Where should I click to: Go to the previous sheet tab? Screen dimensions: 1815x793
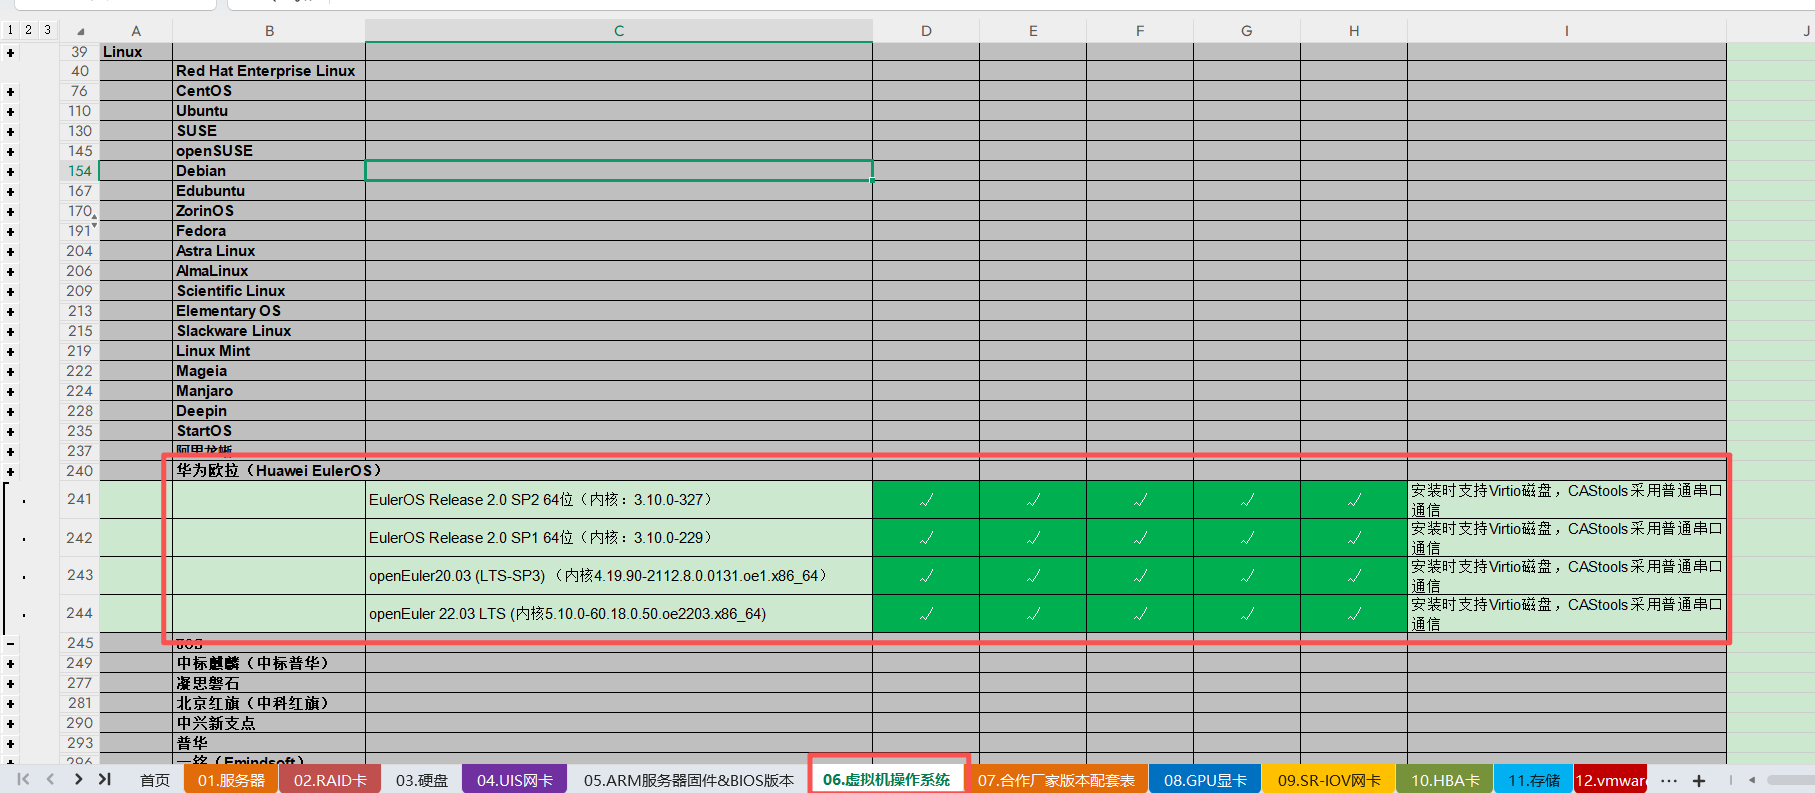[x=50, y=779]
